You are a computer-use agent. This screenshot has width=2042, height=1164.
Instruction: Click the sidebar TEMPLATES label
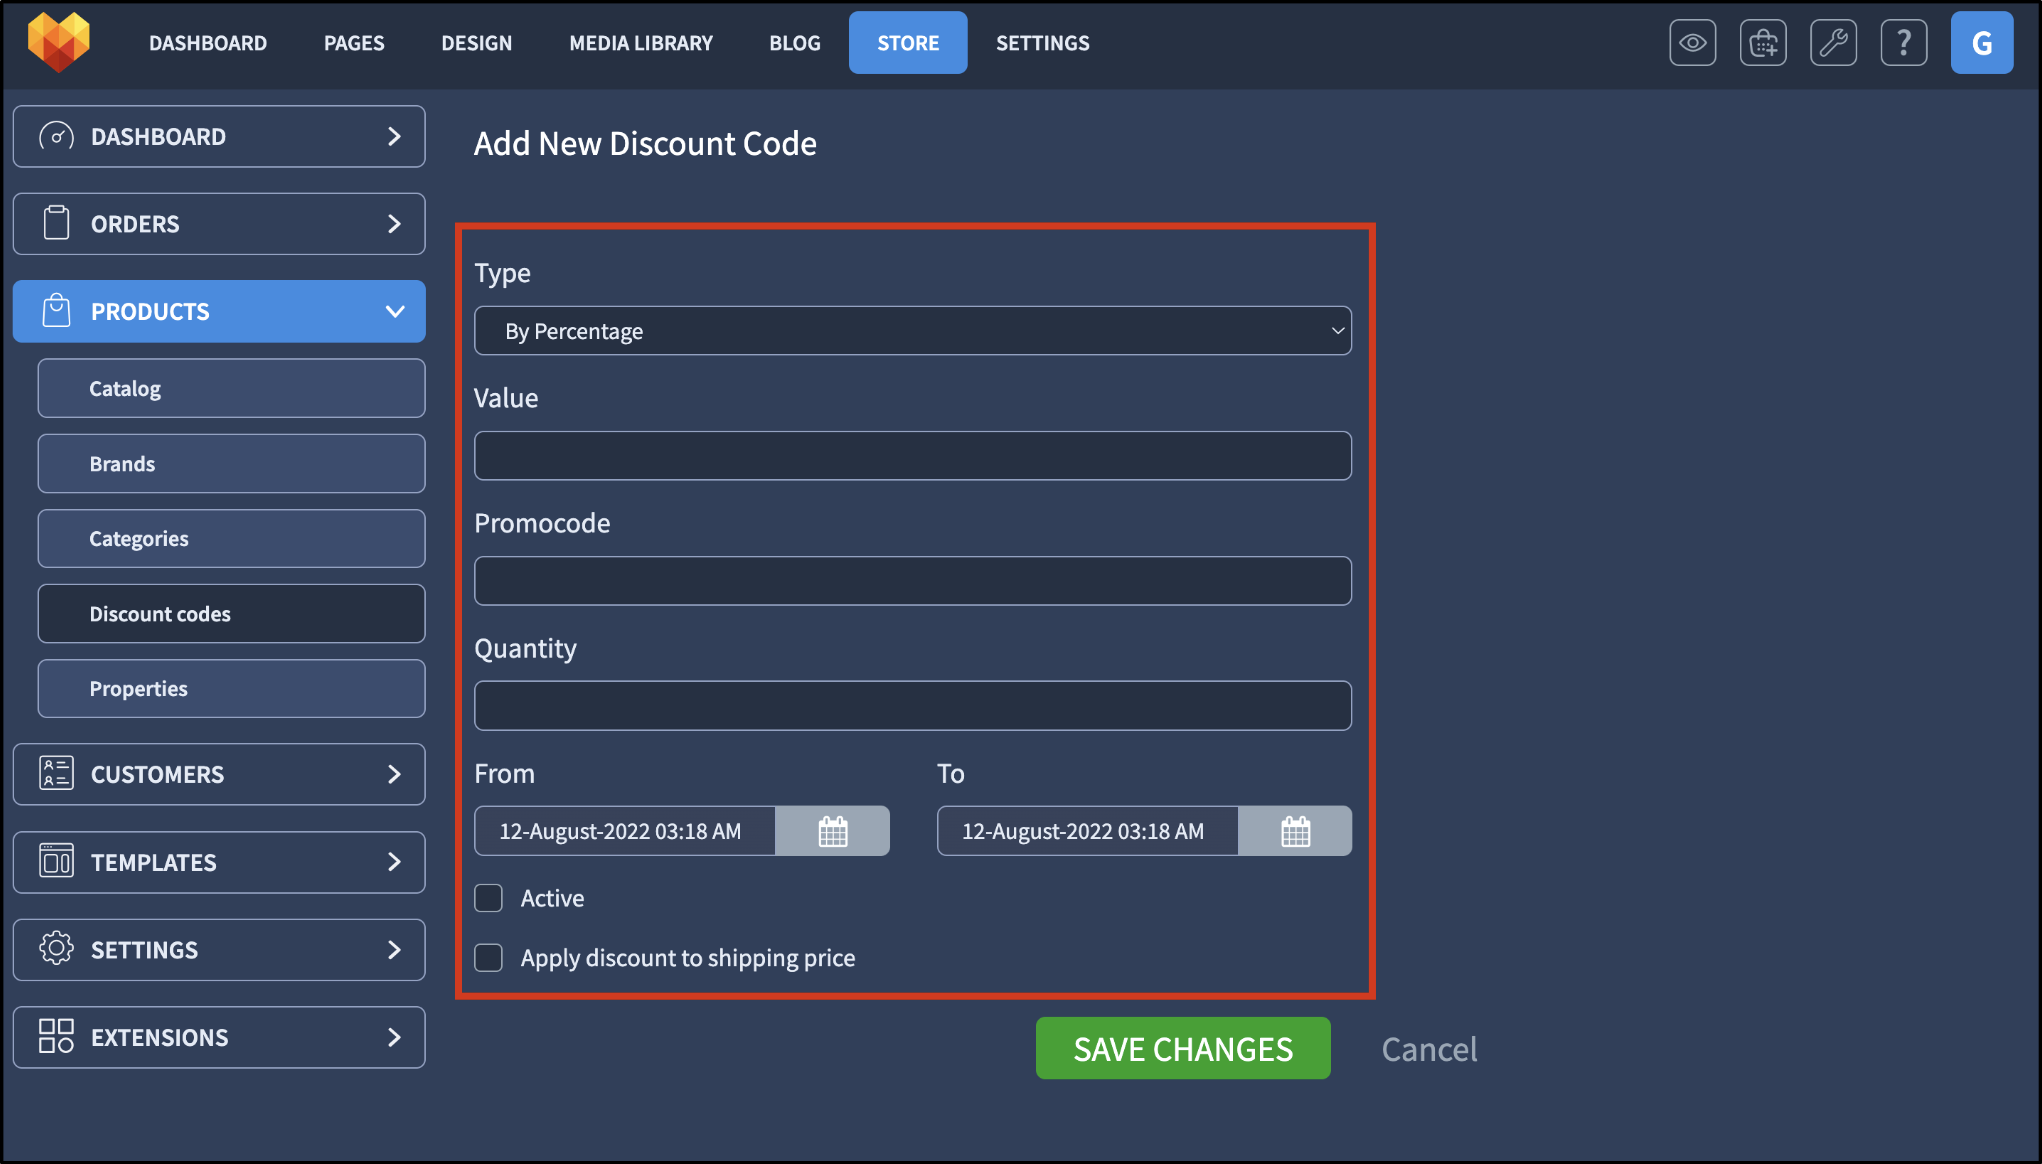(x=154, y=862)
